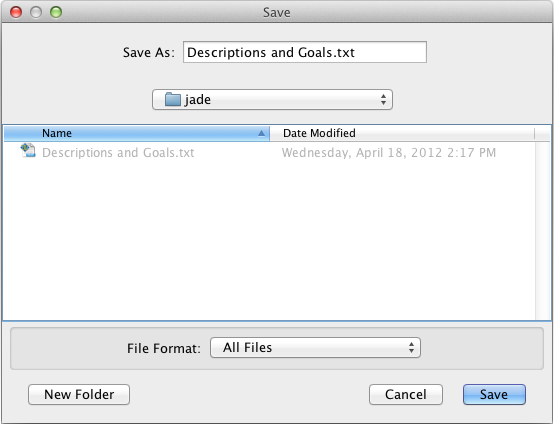The width and height of the screenshot is (554, 424).
Task: Create a New Folder
Action: pyautogui.click(x=79, y=394)
